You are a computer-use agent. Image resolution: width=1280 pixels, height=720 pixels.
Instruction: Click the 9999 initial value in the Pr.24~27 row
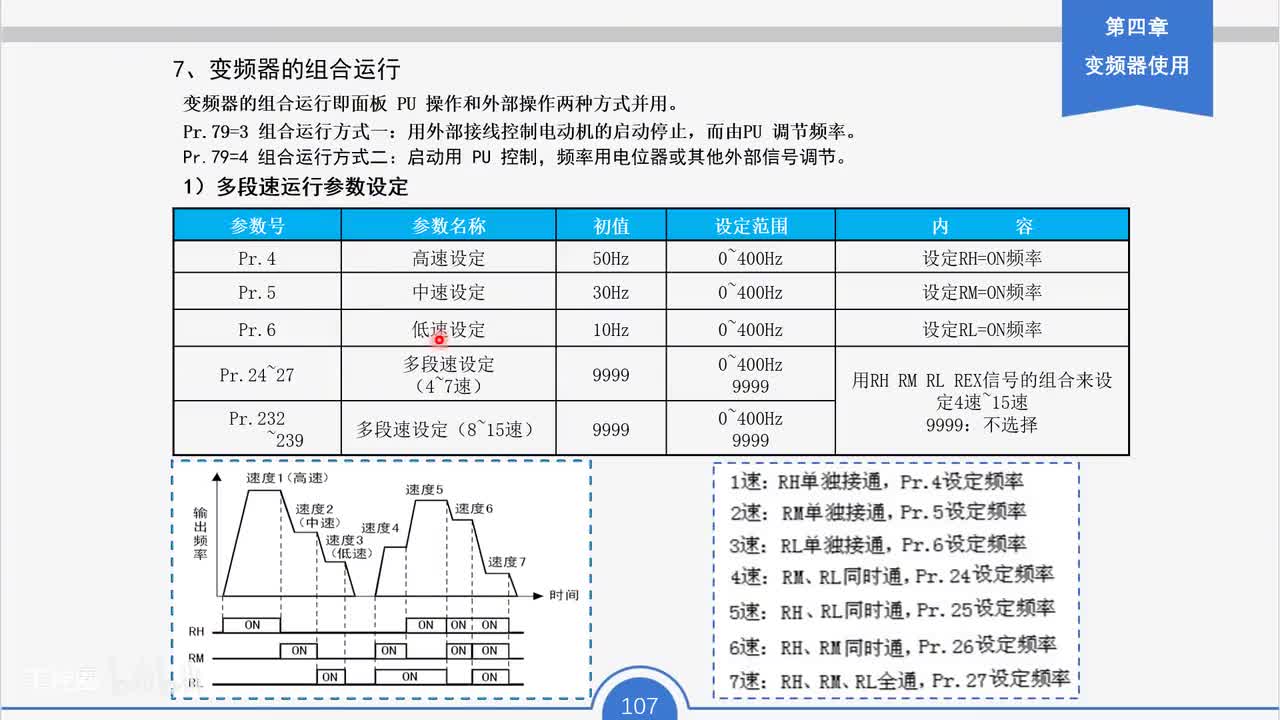(x=611, y=375)
